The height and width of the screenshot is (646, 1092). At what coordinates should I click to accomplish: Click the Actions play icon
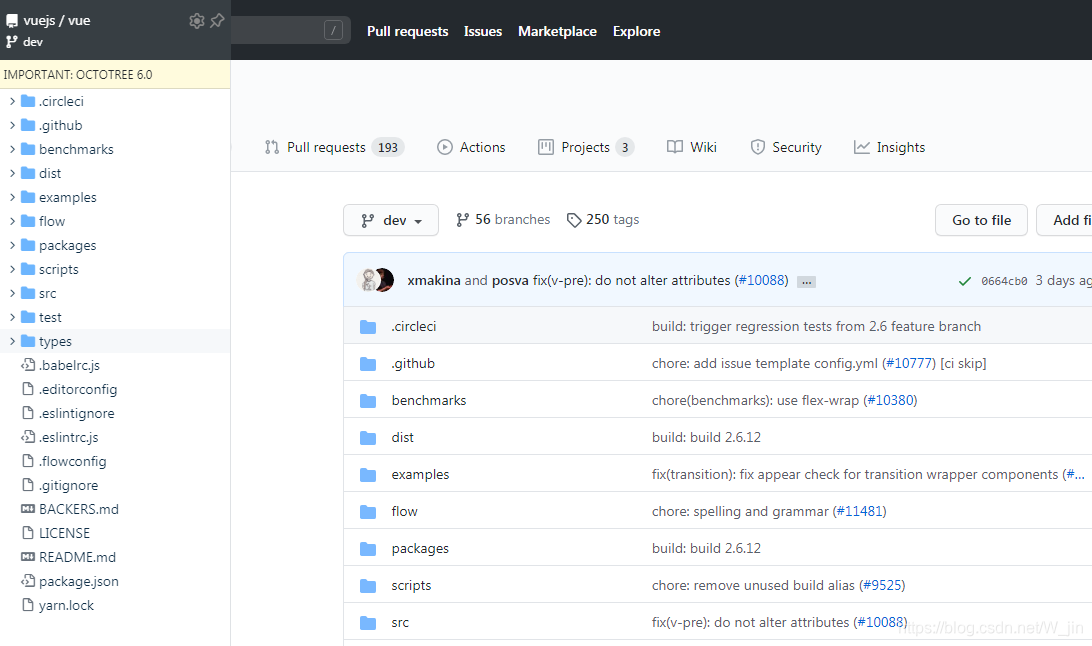pos(444,148)
